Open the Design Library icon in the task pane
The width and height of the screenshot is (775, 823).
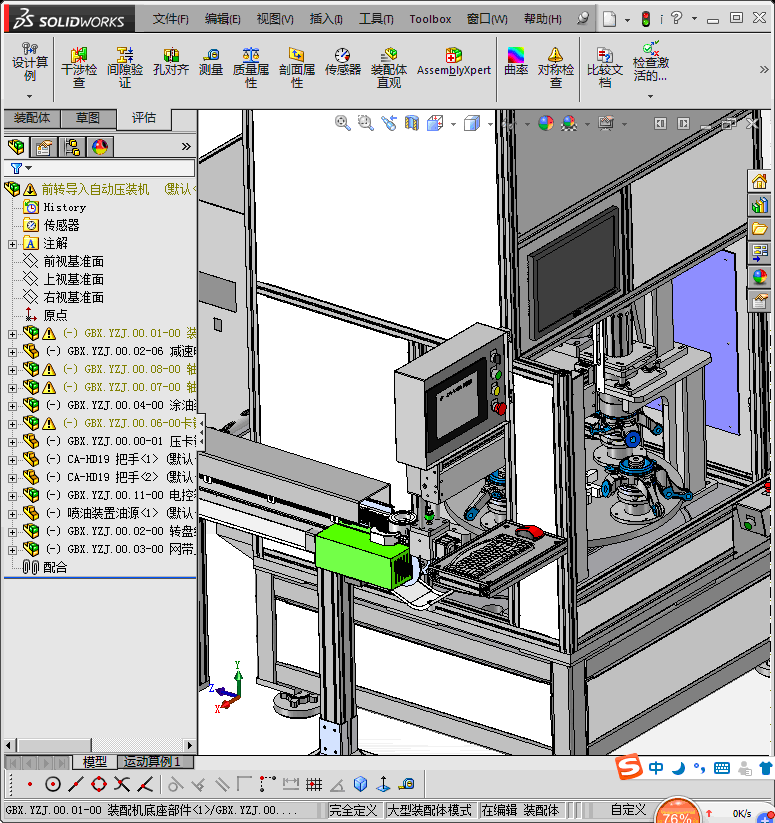coord(759,205)
